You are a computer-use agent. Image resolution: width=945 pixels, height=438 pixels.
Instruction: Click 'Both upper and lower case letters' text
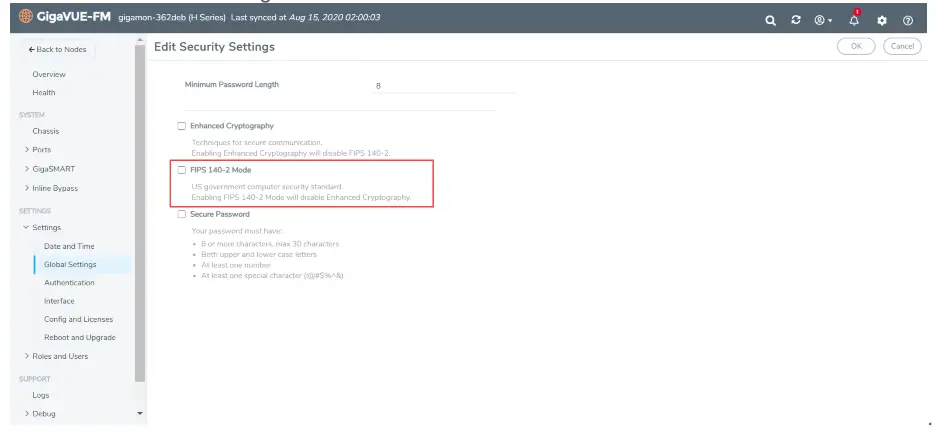(x=259, y=254)
